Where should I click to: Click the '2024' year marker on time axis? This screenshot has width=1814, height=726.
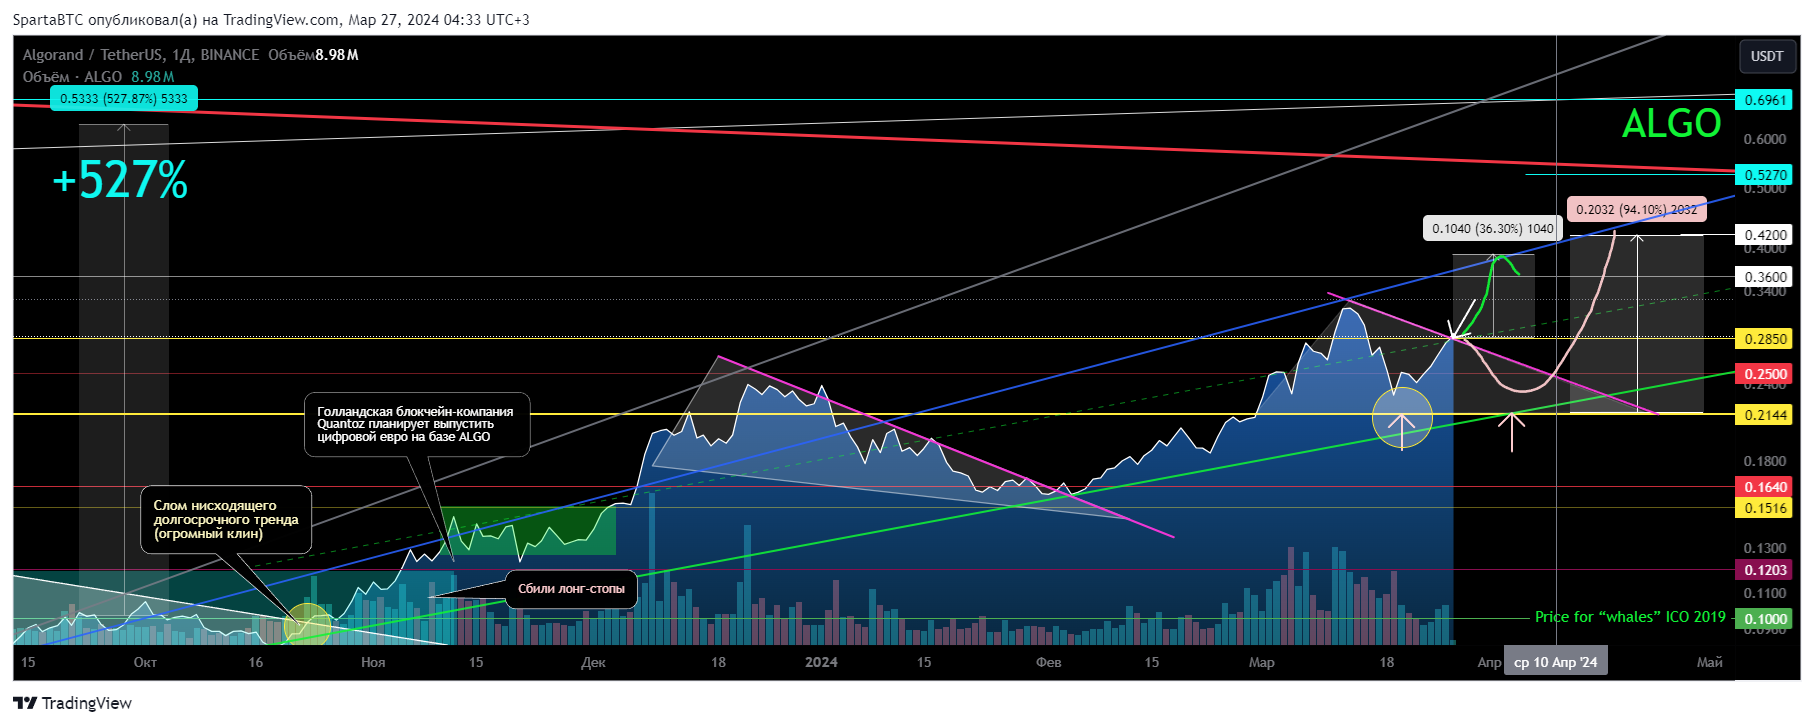(821, 662)
